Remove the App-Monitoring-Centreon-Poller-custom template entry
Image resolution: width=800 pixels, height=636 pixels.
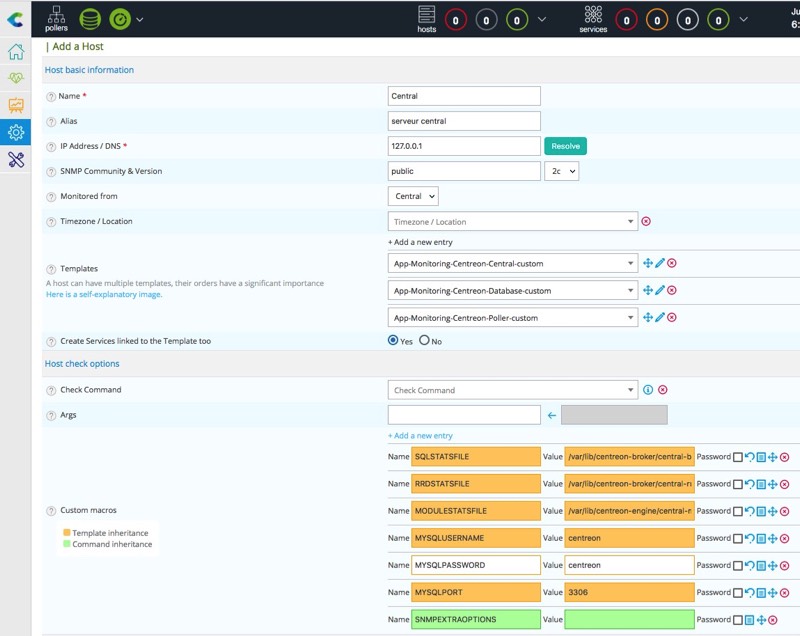[672, 318]
